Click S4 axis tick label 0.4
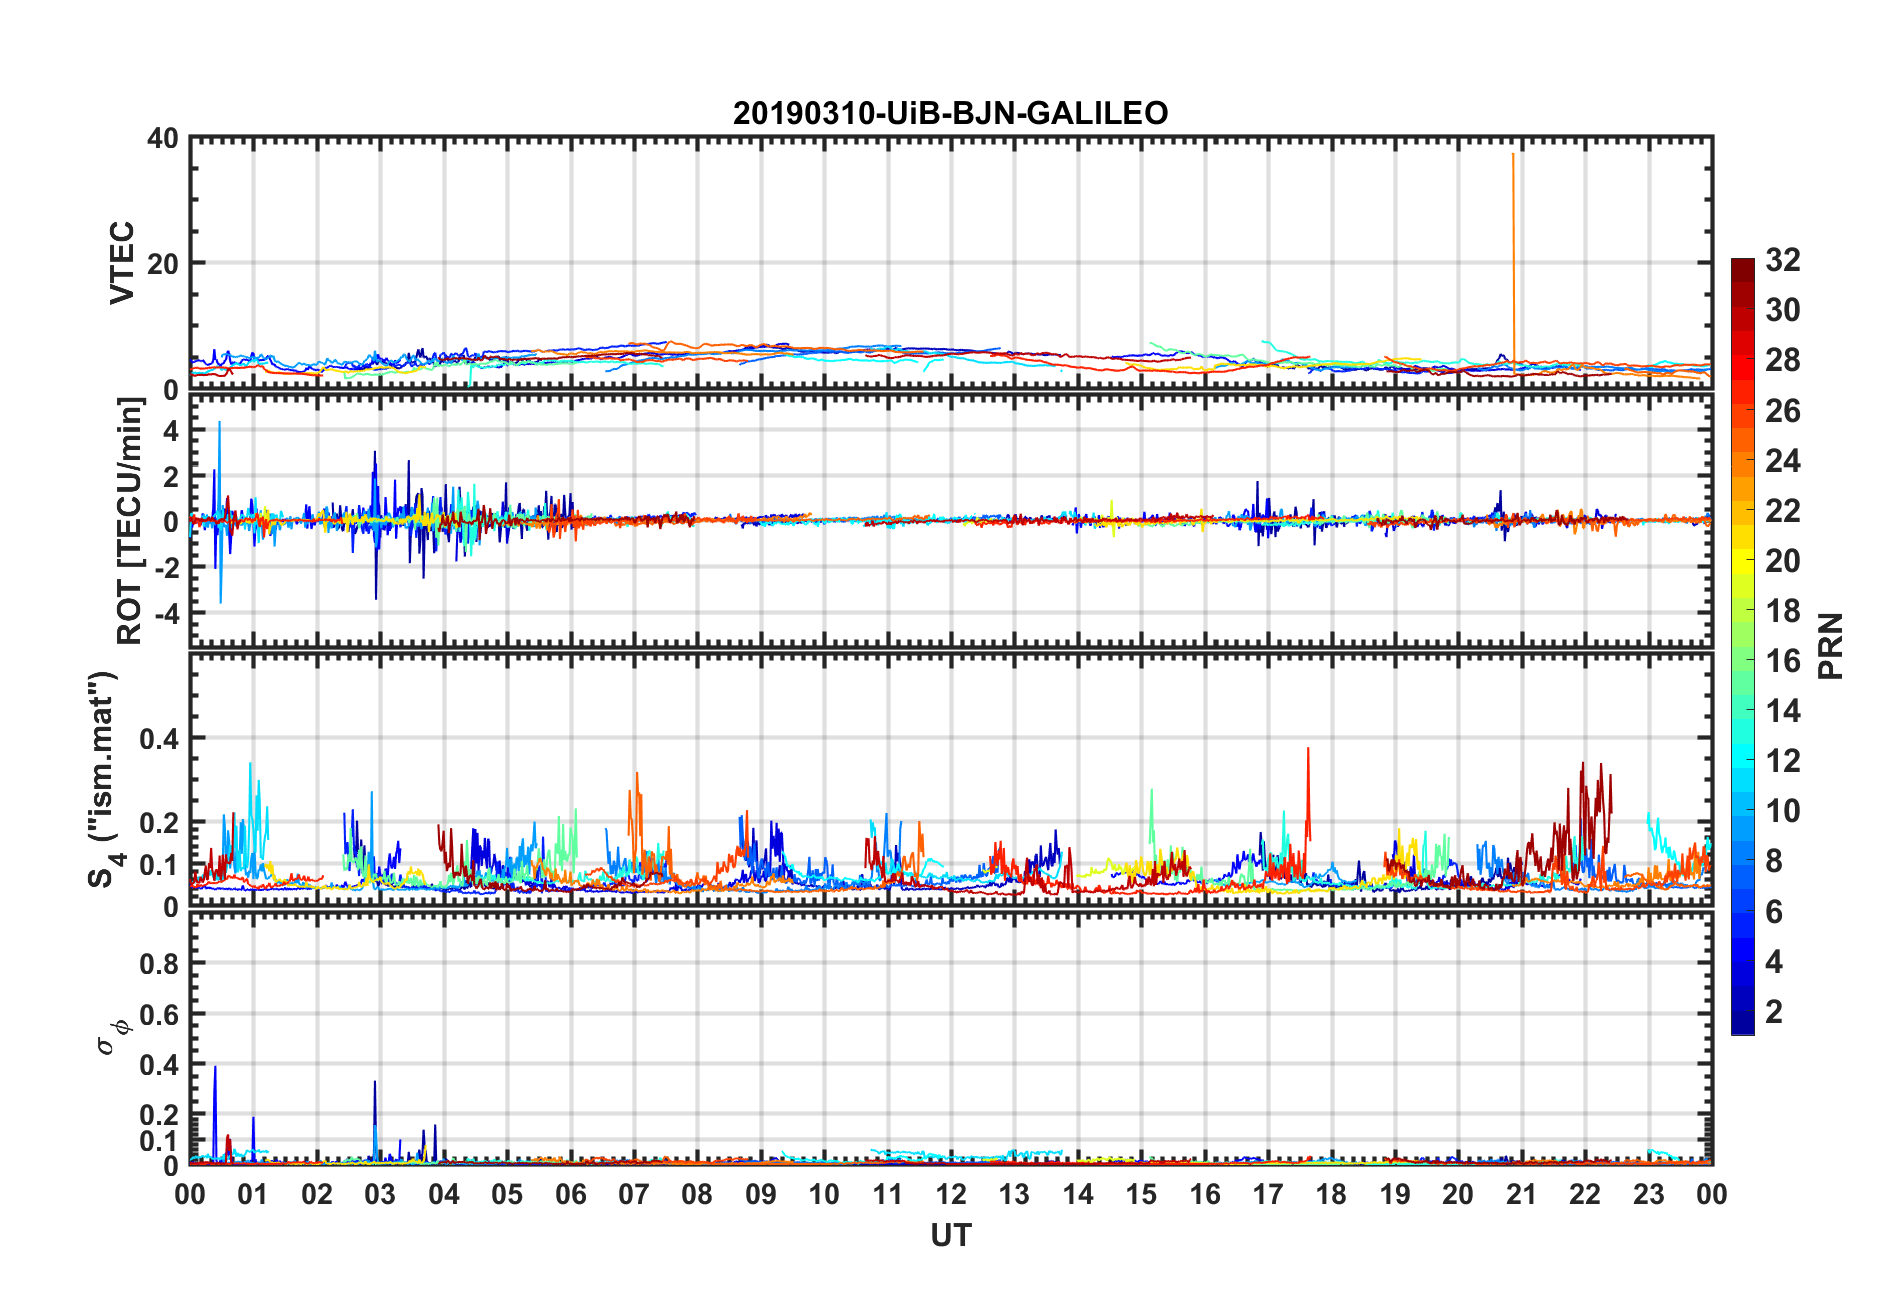The image size is (1902, 1292). tap(158, 739)
